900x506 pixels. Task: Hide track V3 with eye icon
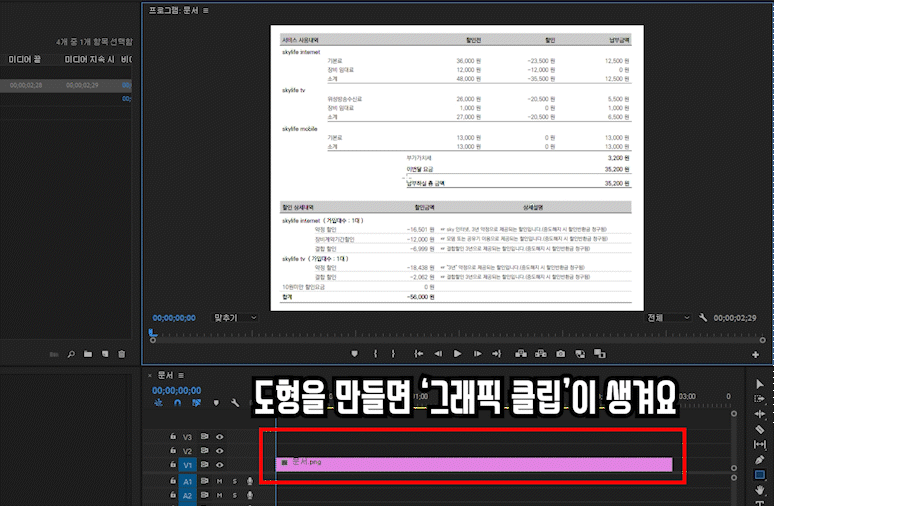coord(219,437)
